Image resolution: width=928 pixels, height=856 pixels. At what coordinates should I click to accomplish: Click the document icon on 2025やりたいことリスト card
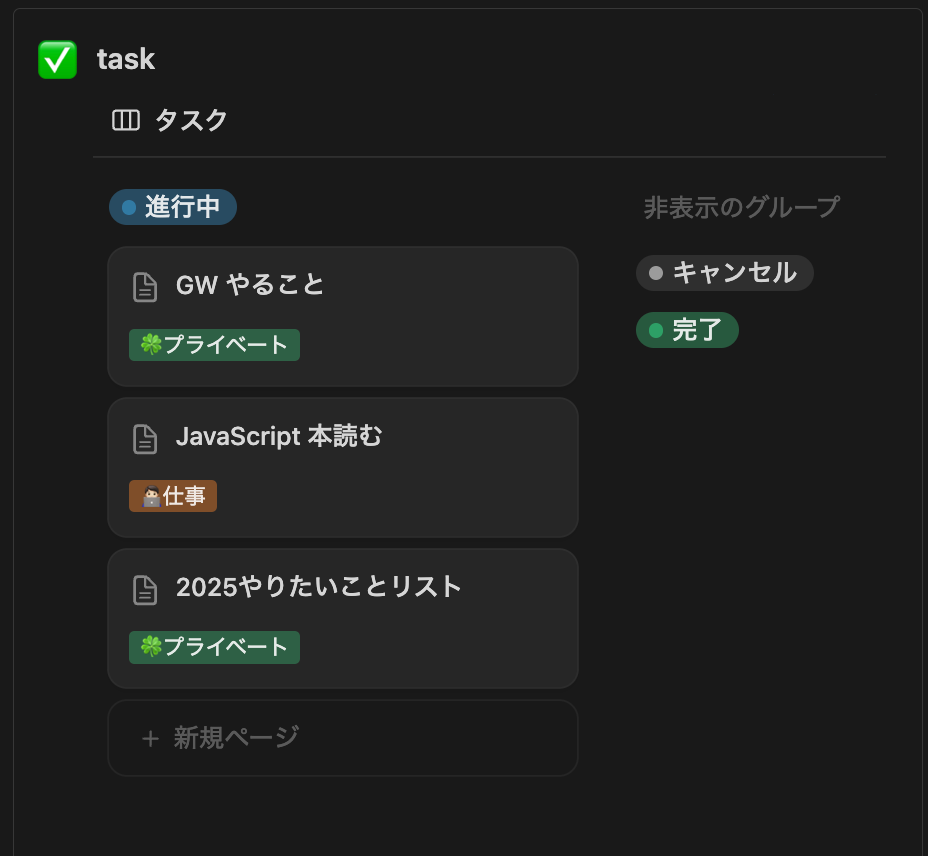145,590
